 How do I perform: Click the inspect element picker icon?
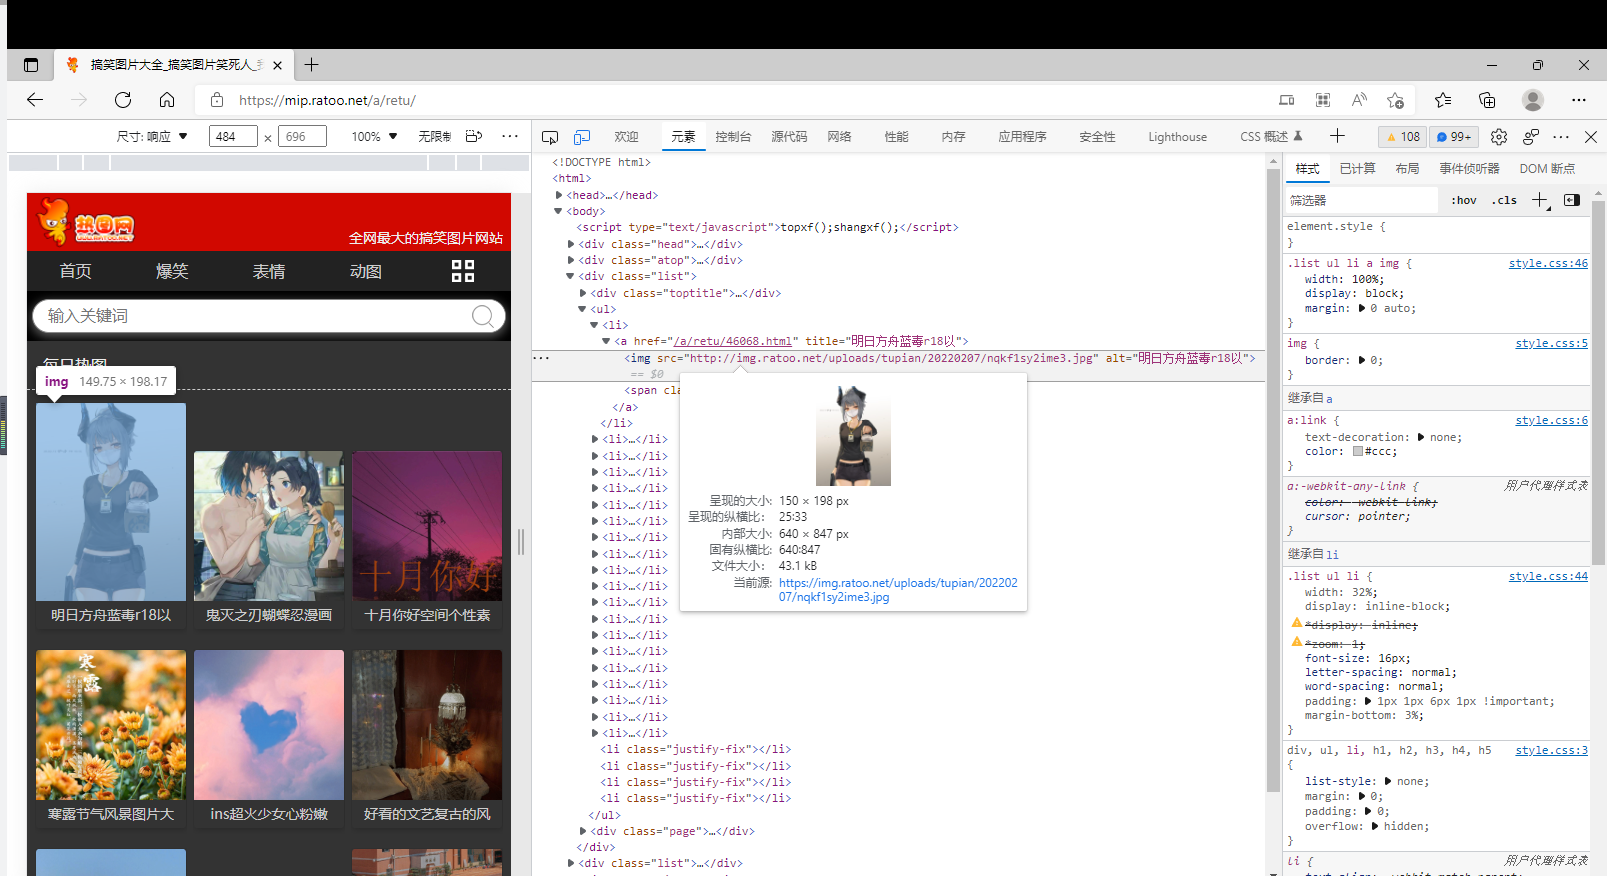[x=550, y=137]
